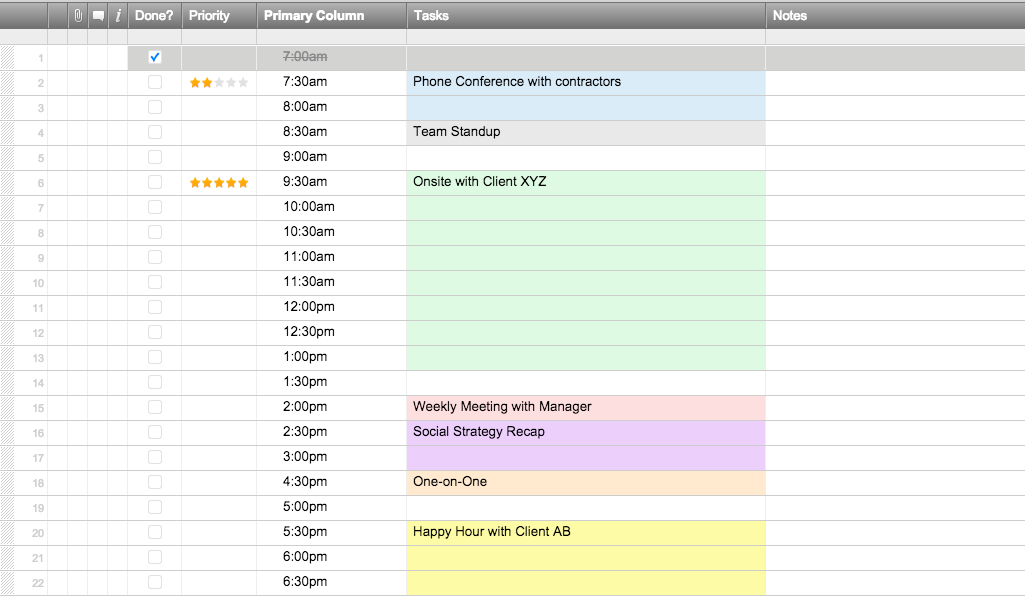Select the Onsite with Client XYZ cell

[585, 182]
